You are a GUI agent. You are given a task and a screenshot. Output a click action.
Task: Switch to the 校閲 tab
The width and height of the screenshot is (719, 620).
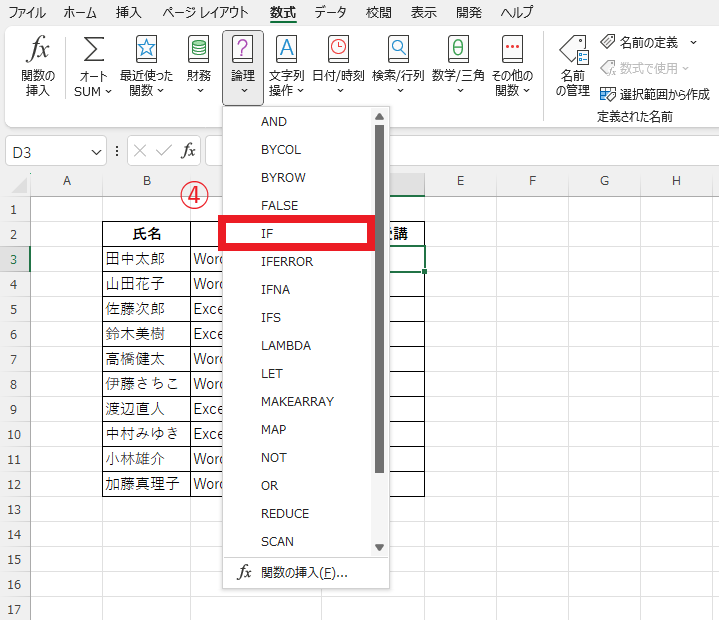(x=379, y=12)
